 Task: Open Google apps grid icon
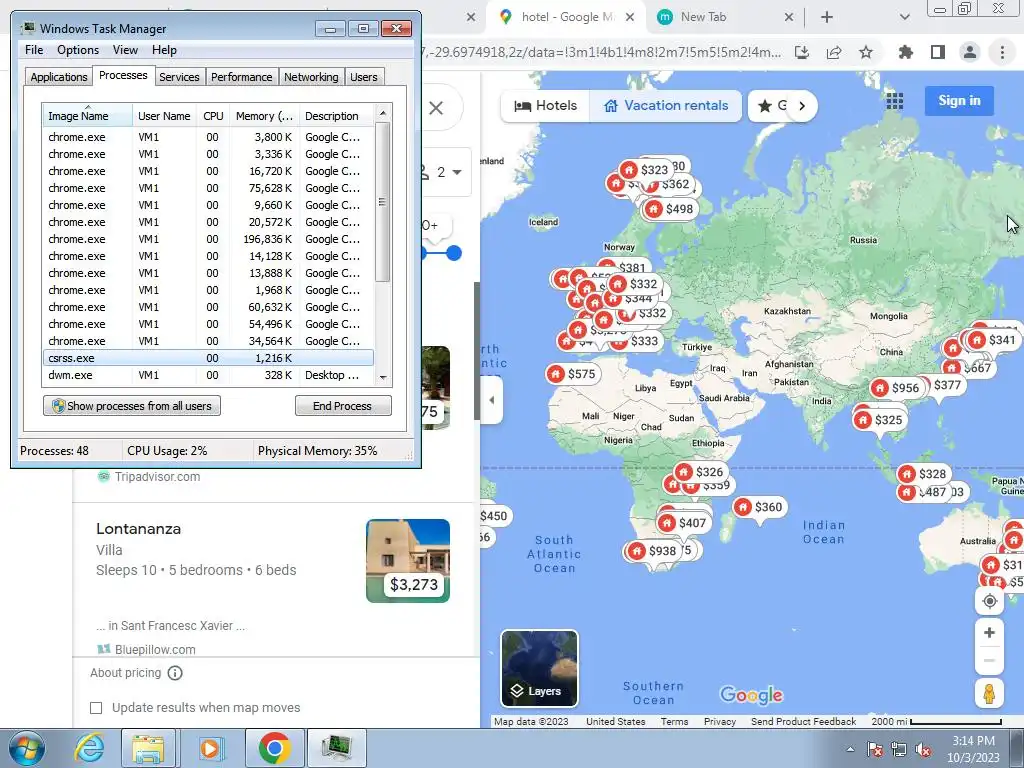[x=895, y=101]
